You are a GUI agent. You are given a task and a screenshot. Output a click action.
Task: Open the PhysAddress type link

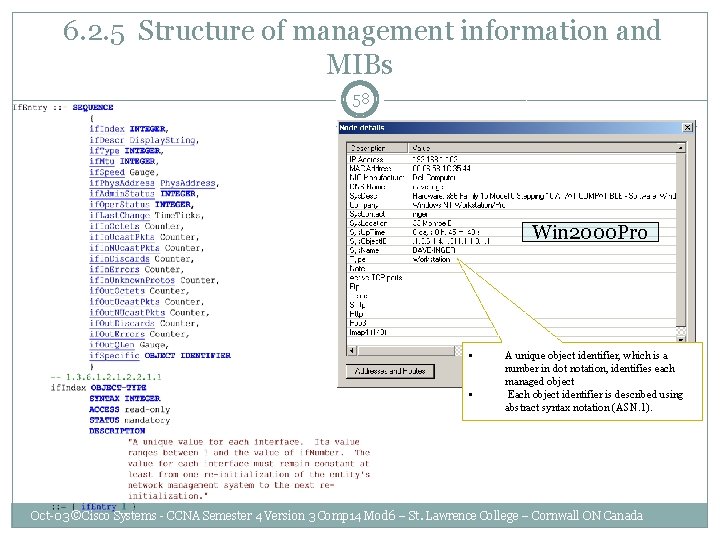pos(188,183)
